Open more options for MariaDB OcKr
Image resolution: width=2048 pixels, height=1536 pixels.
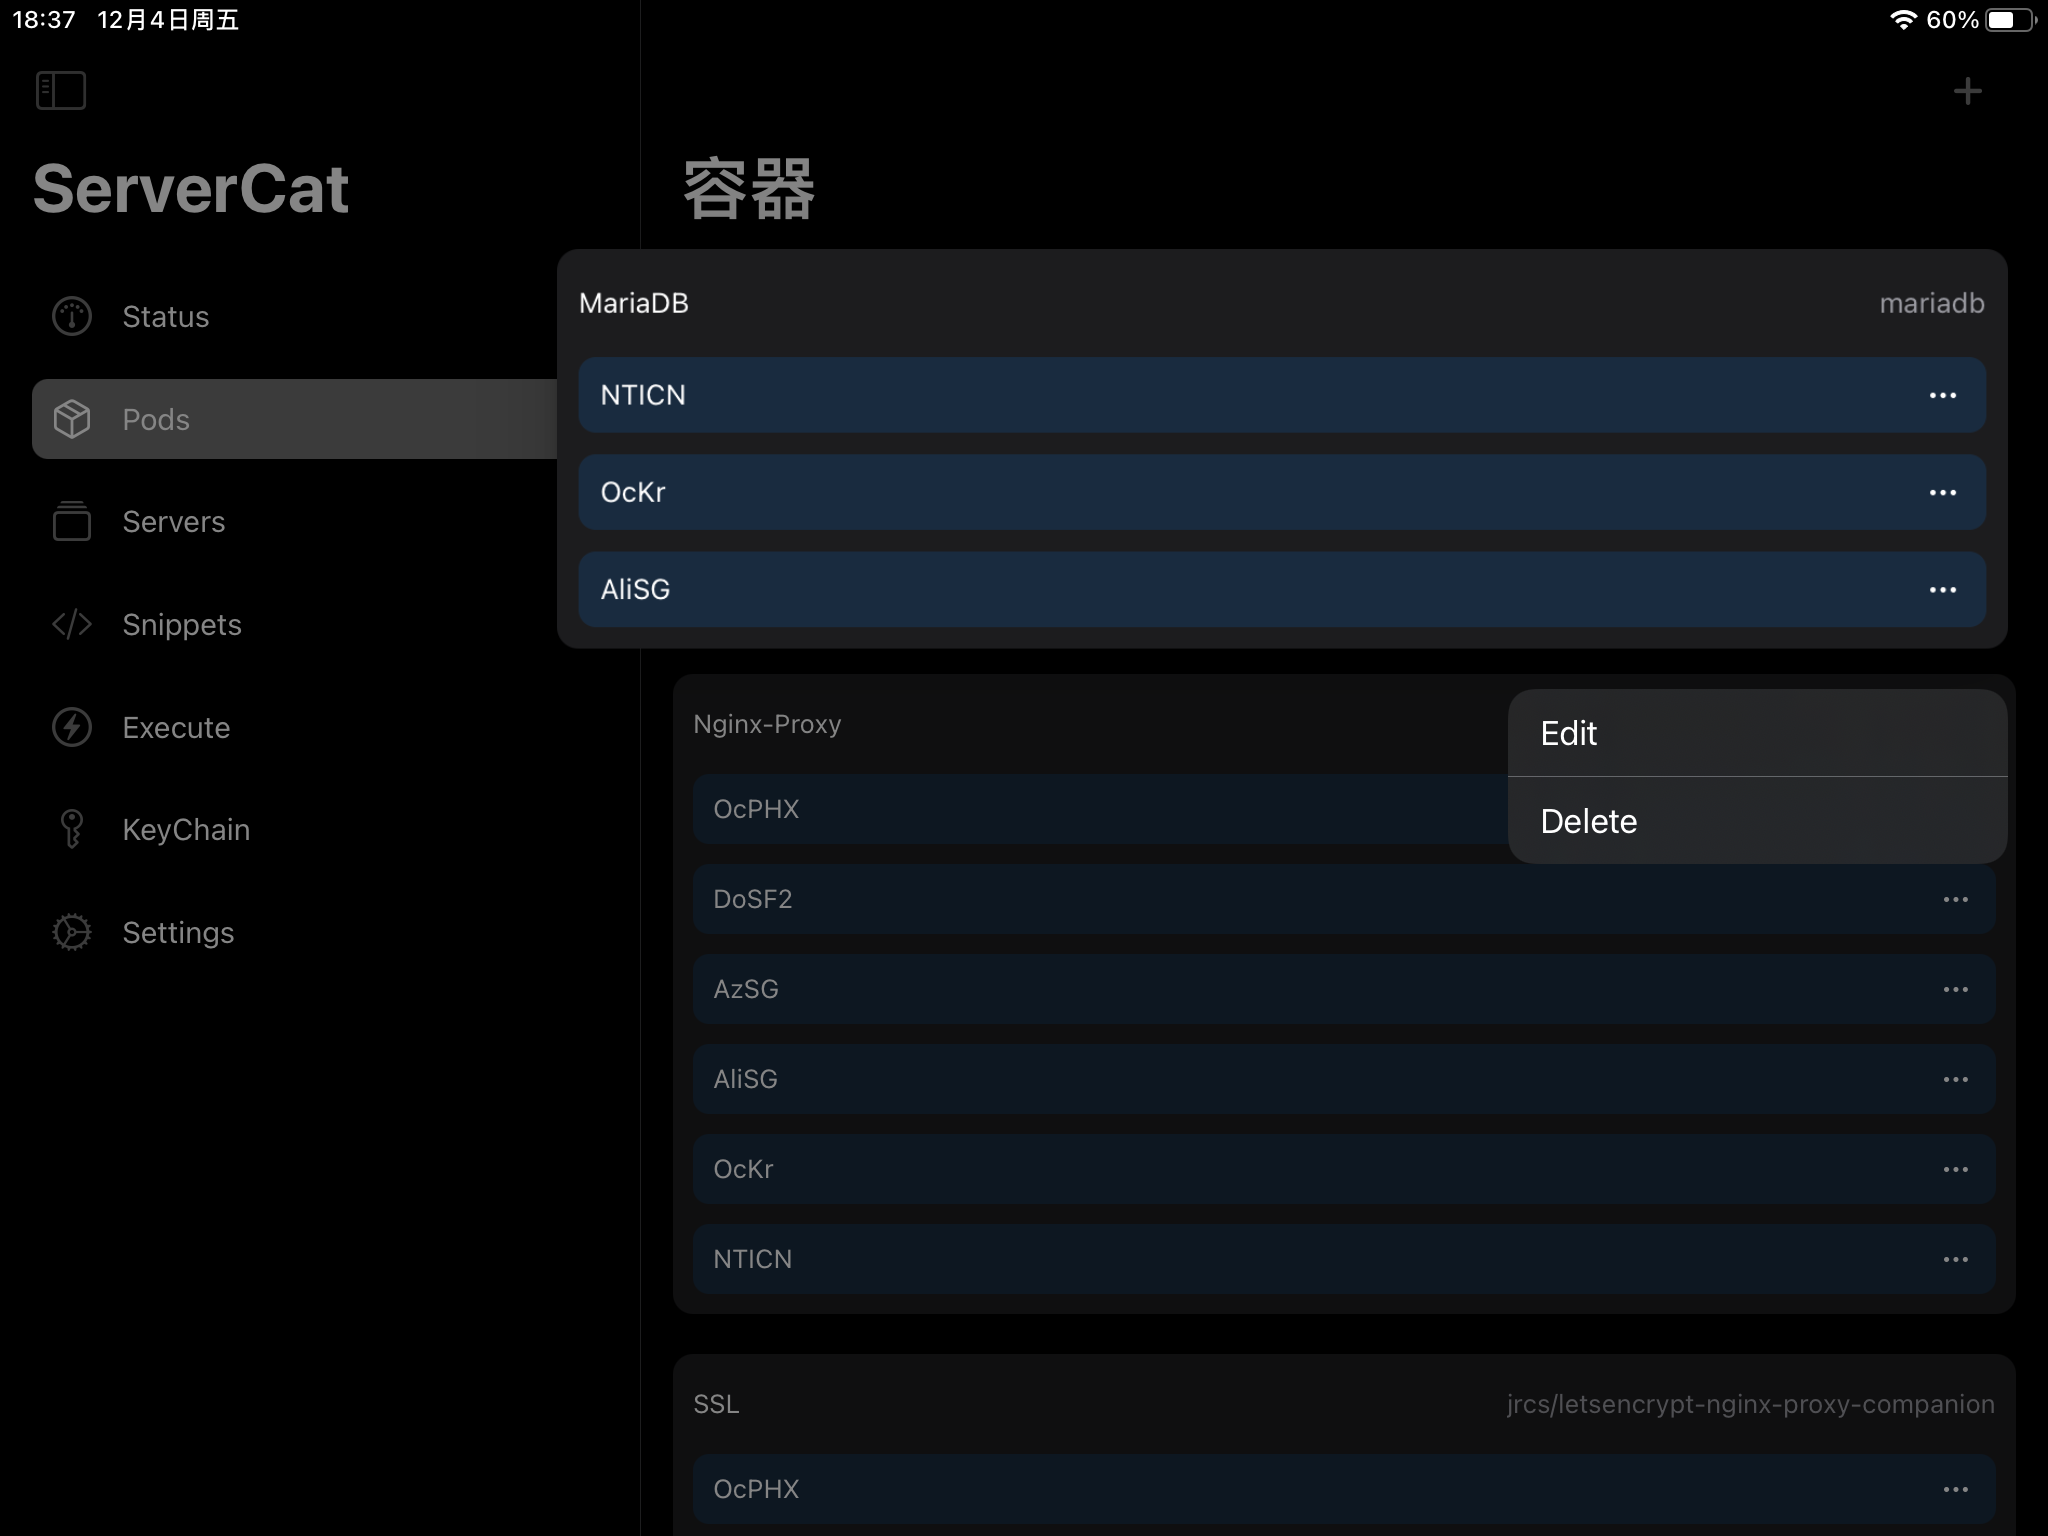tap(1942, 493)
